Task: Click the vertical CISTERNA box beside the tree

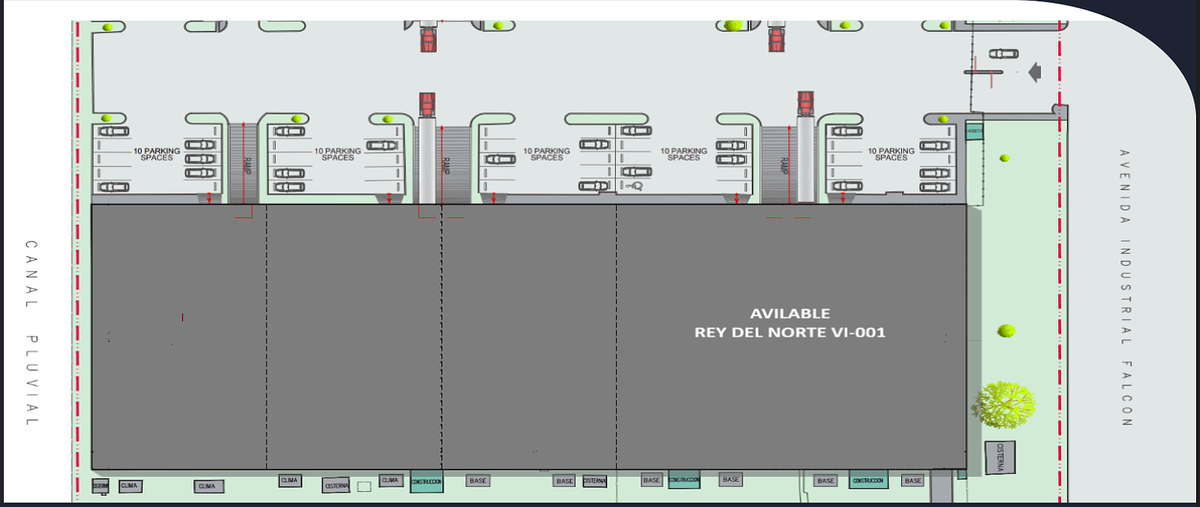Action: pos(1001,457)
